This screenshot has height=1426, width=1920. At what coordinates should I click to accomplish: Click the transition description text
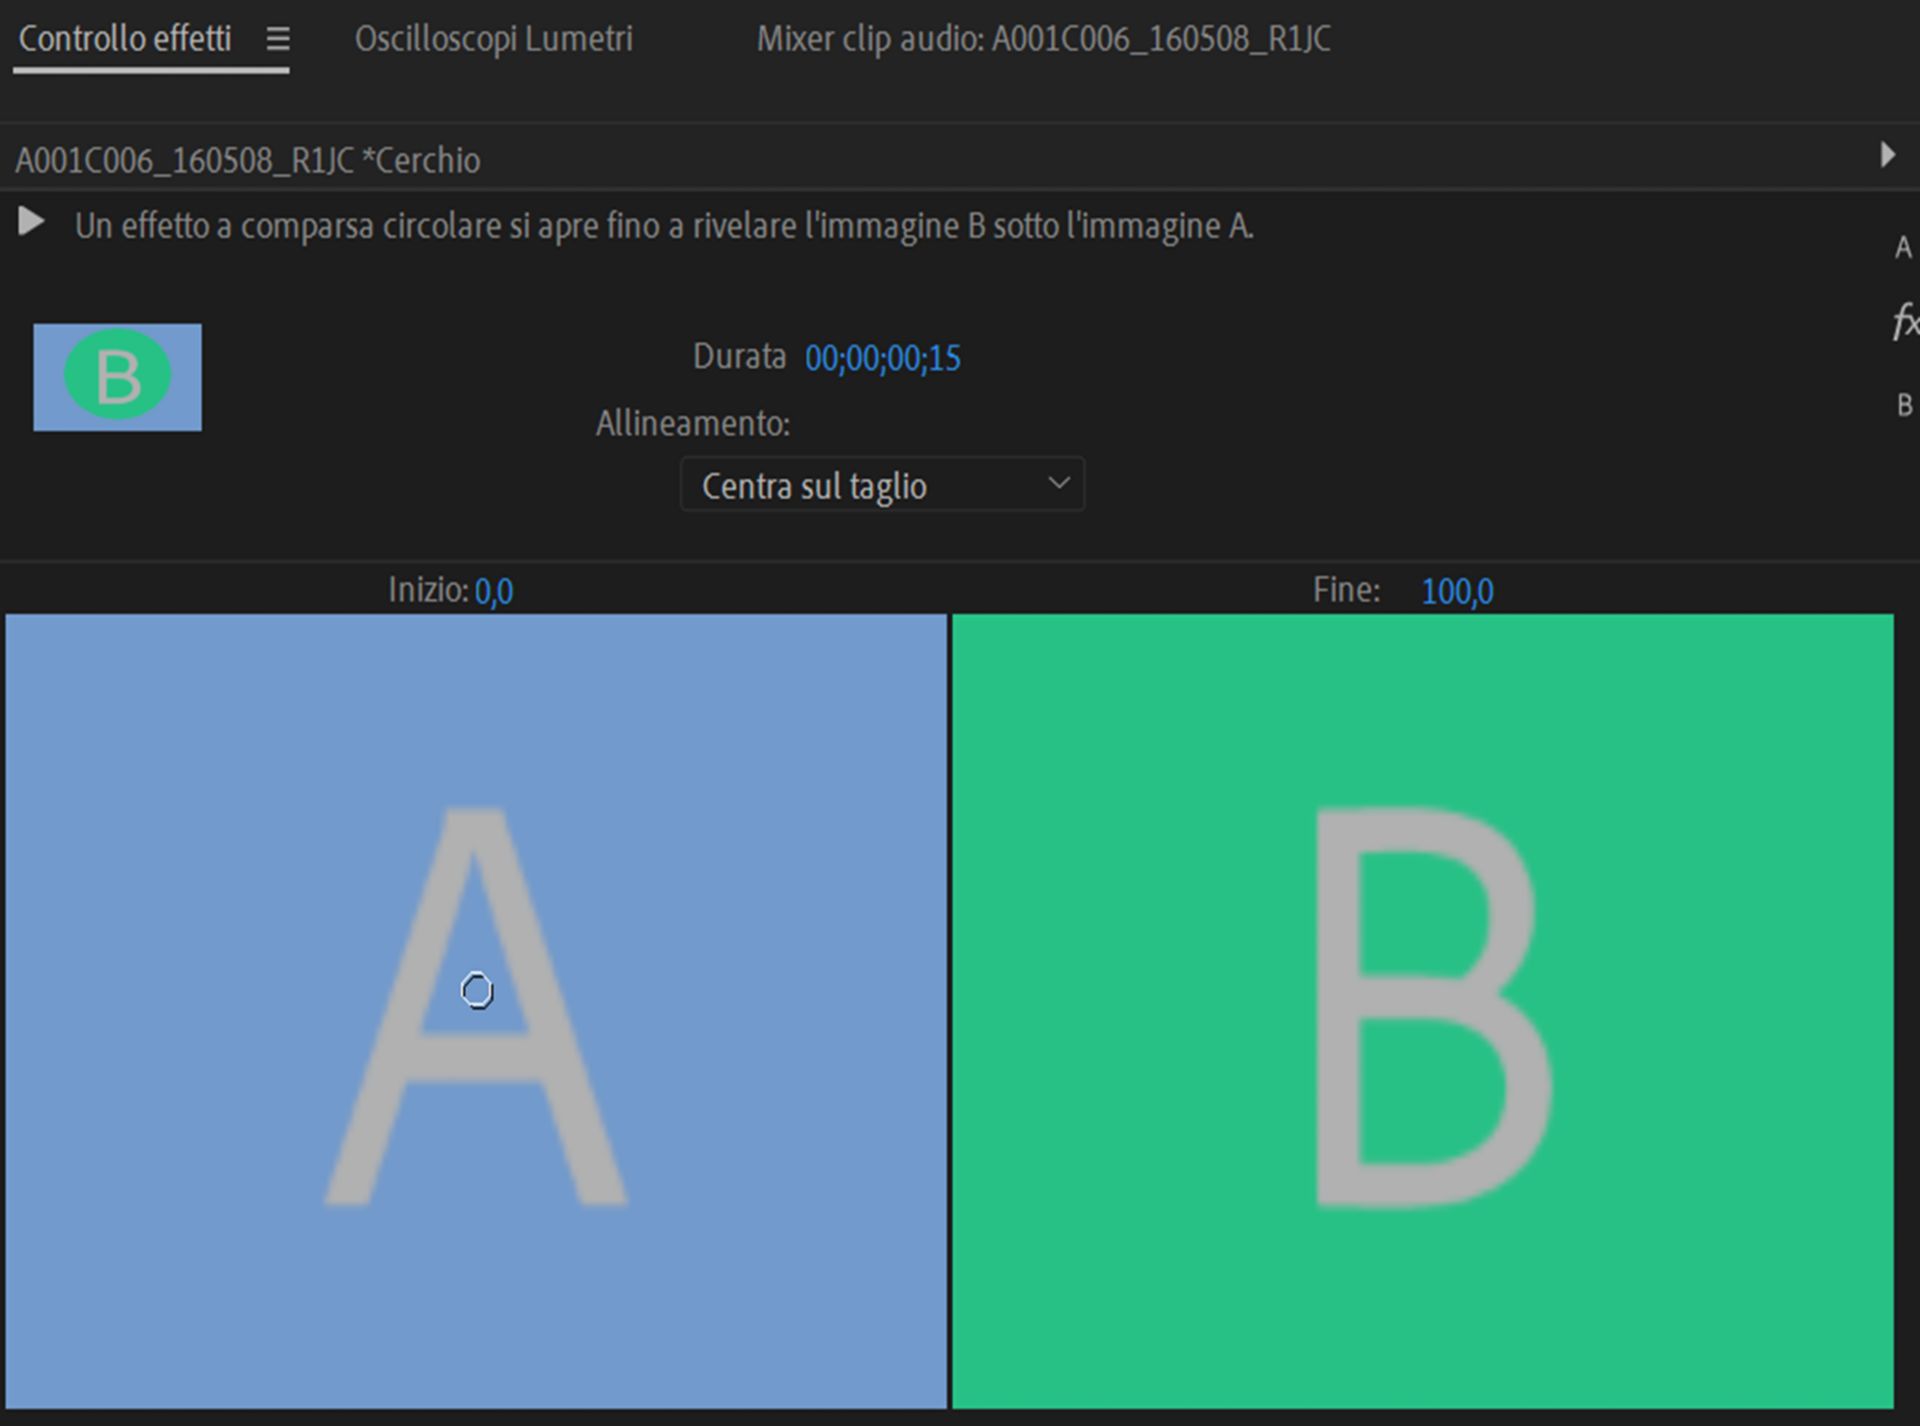coord(663,226)
